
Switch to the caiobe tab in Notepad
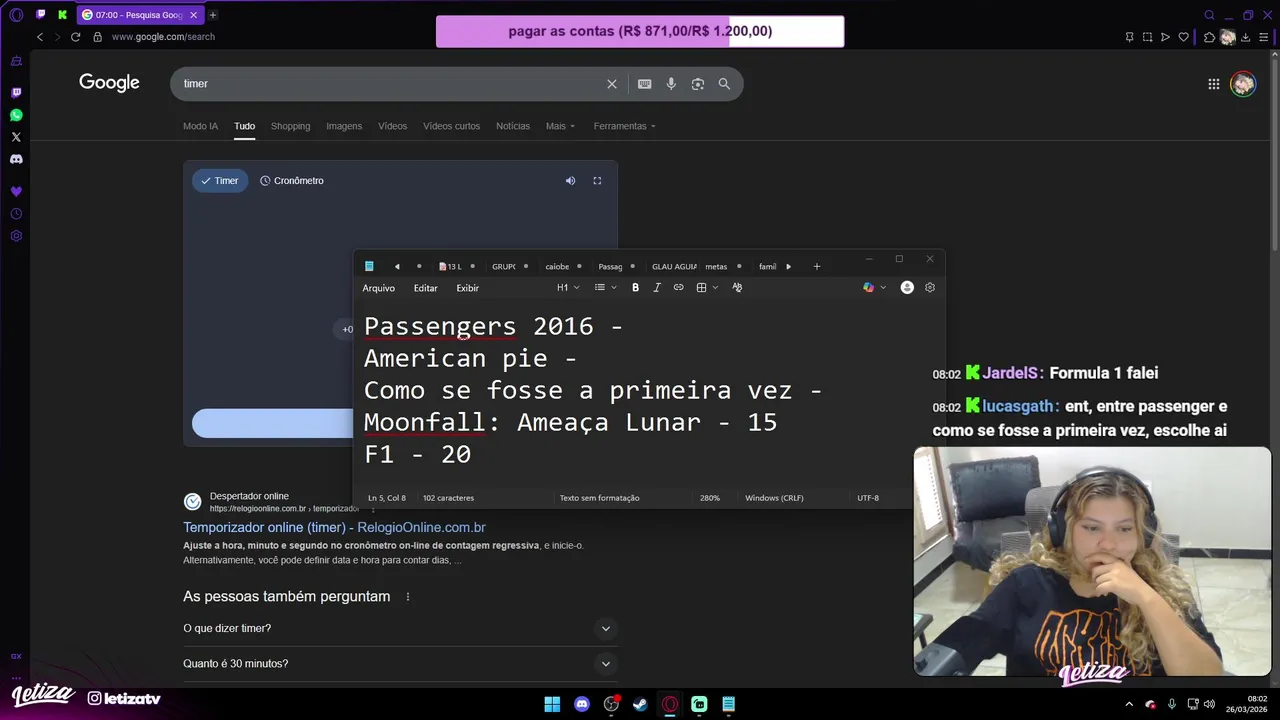557,267
